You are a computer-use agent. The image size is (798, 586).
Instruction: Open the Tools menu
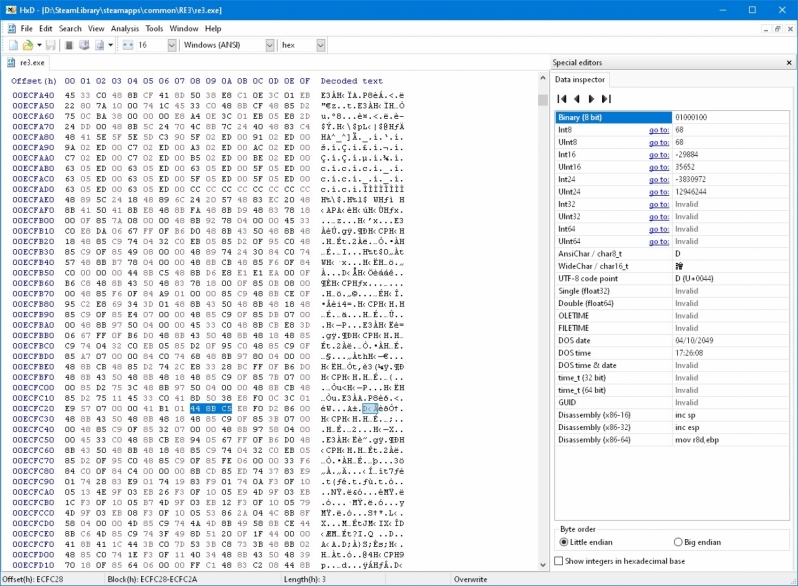(x=154, y=29)
